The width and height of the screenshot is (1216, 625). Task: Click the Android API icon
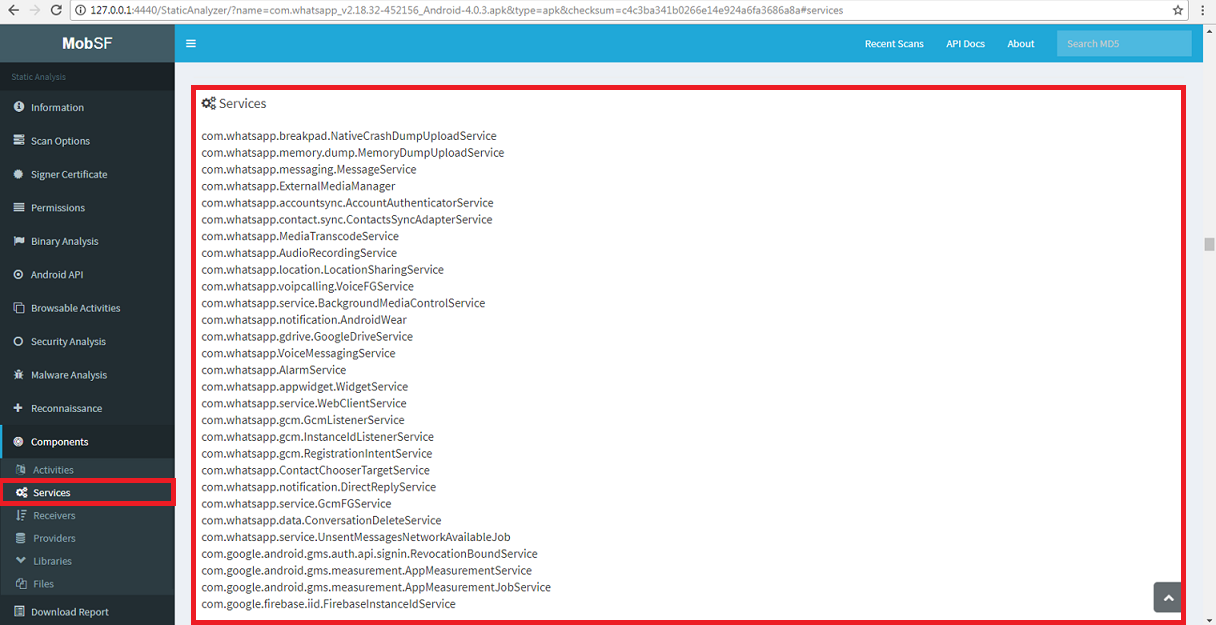19,274
